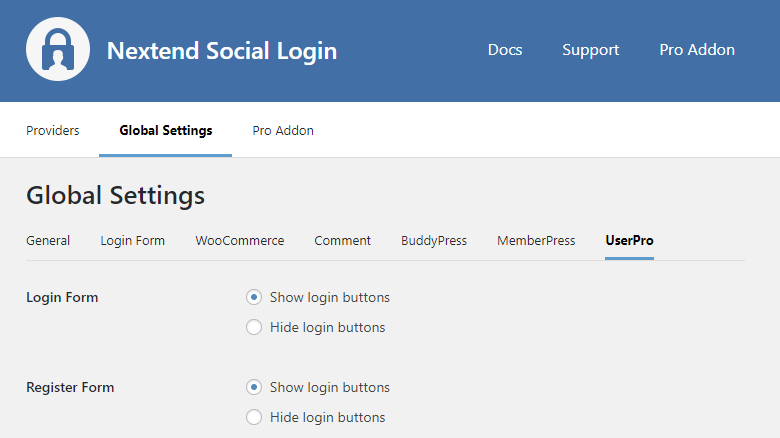
Task: Select the Comment sub-tab
Action: [342, 241]
